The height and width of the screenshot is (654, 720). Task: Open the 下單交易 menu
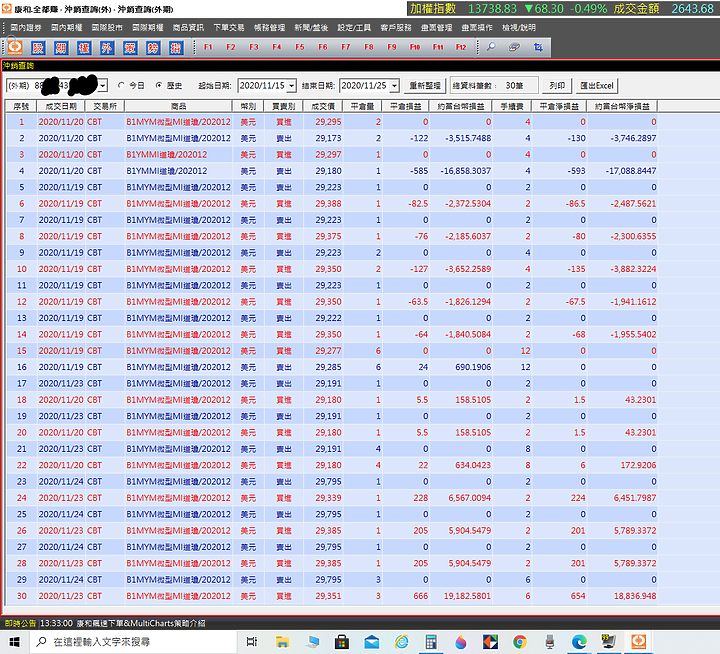pyautogui.click(x=229, y=28)
